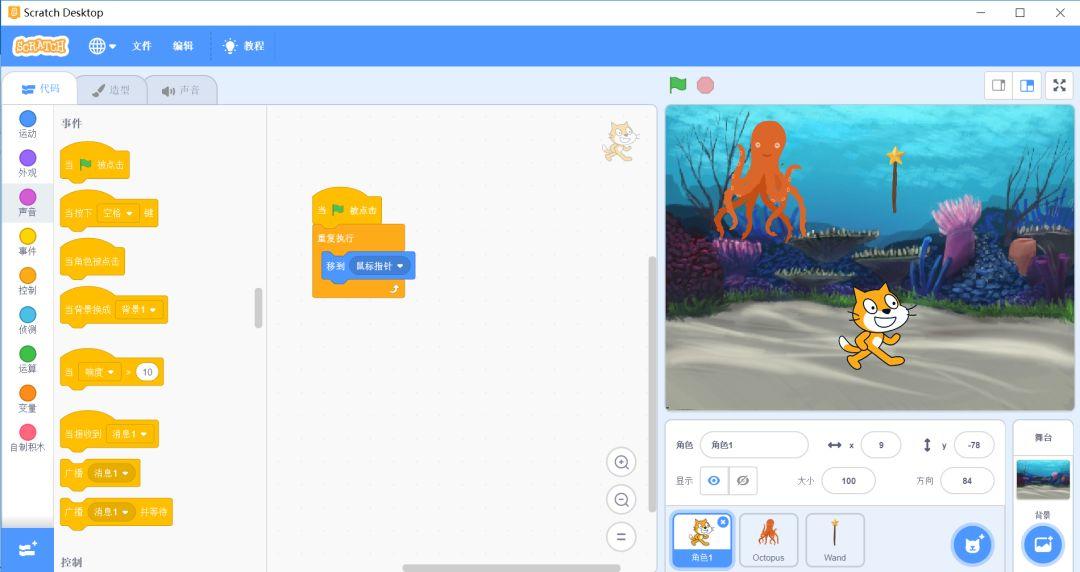Viewport: 1080px width, 572px height.
Task: Open the add extension button
Action: 28,550
